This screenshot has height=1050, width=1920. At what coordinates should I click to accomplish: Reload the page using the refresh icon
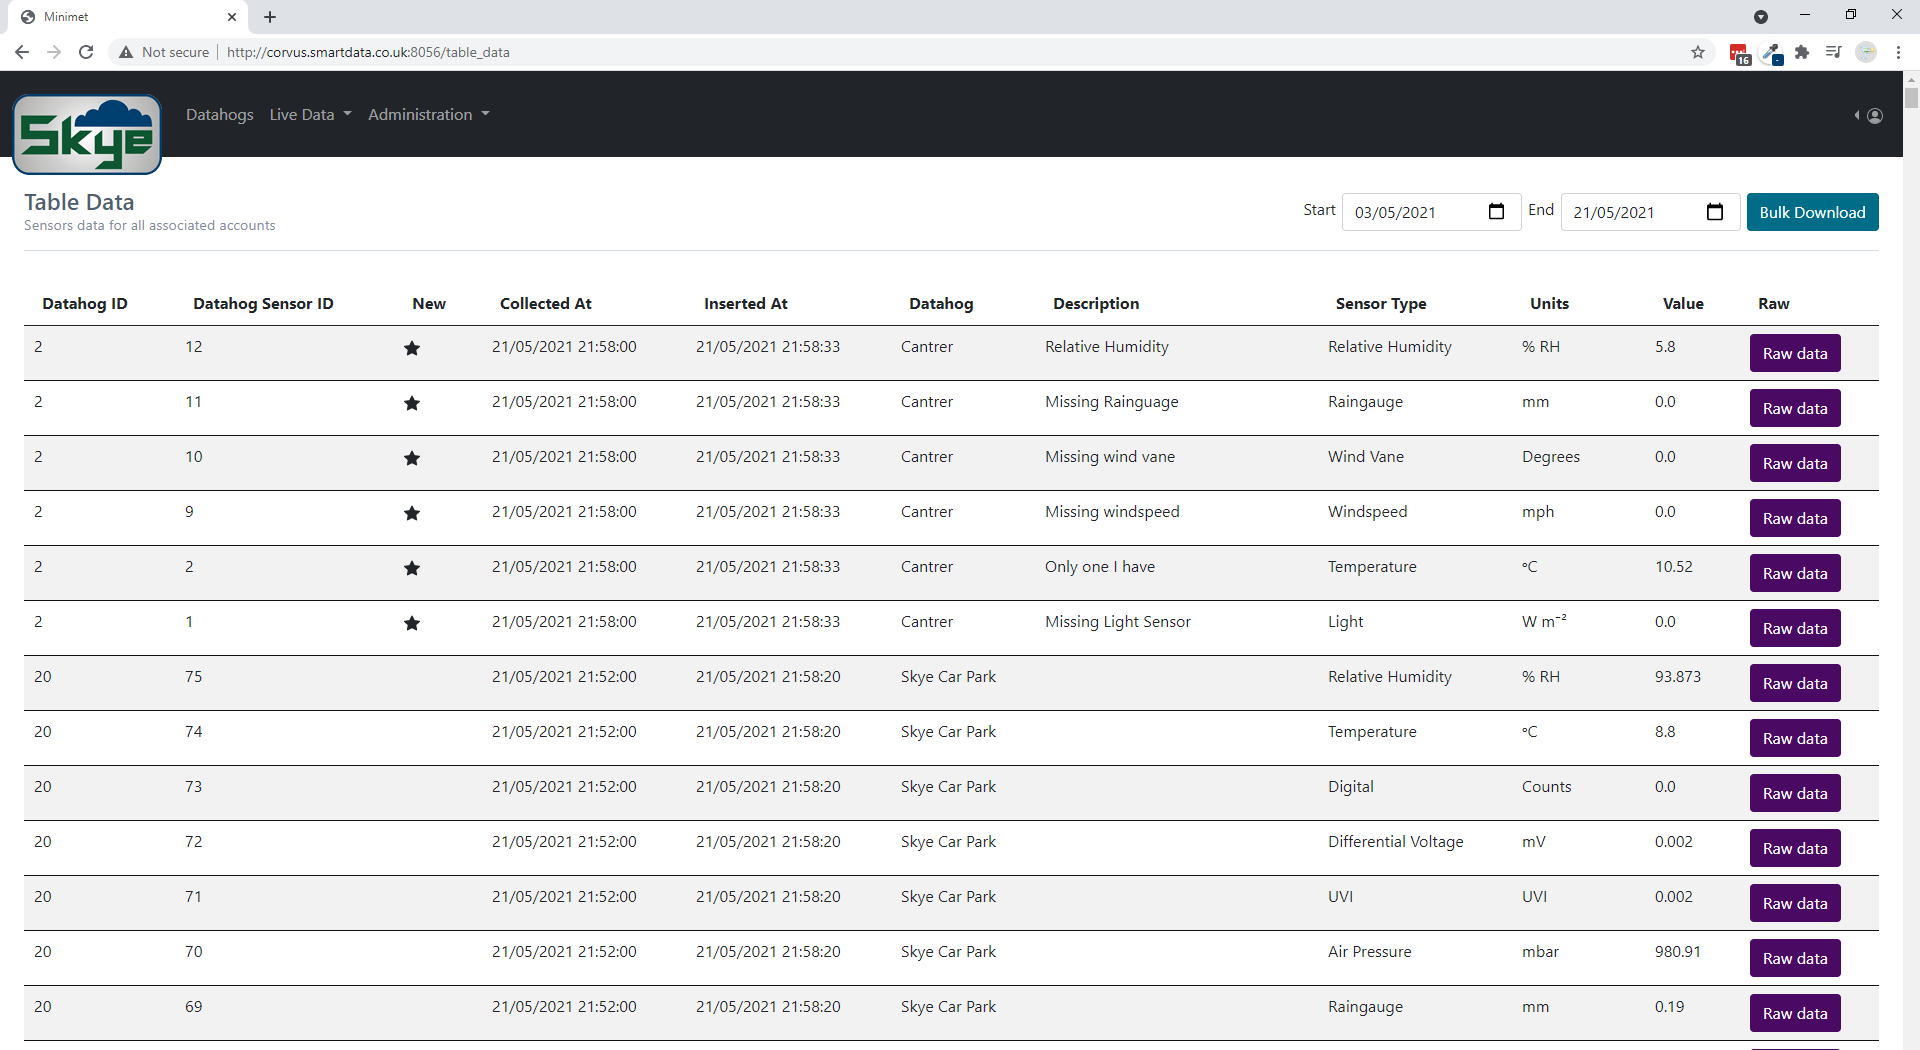point(86,52)
